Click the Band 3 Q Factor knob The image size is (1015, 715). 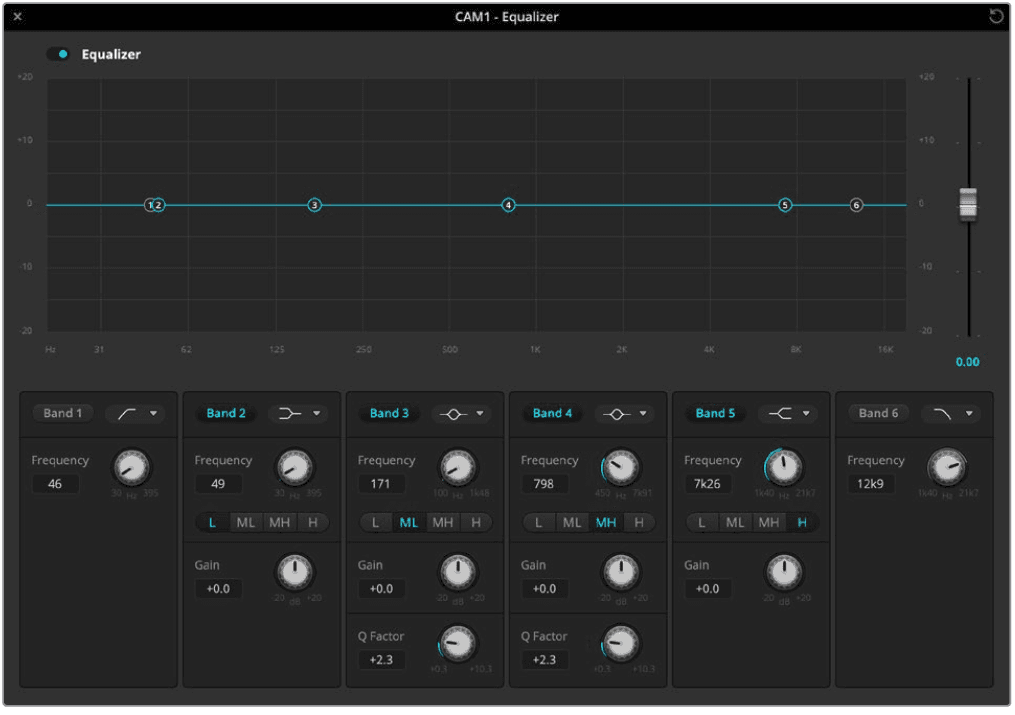pos(457,645)
